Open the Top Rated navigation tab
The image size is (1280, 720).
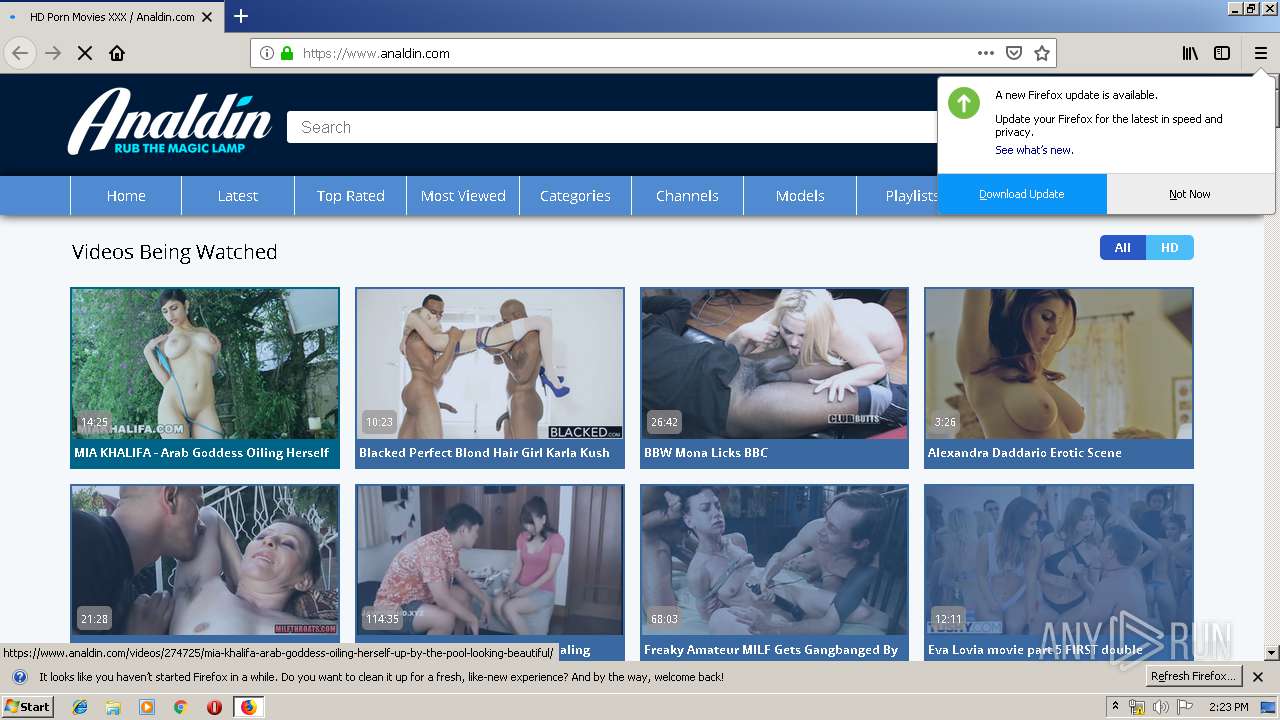click(x=351, y=196)
